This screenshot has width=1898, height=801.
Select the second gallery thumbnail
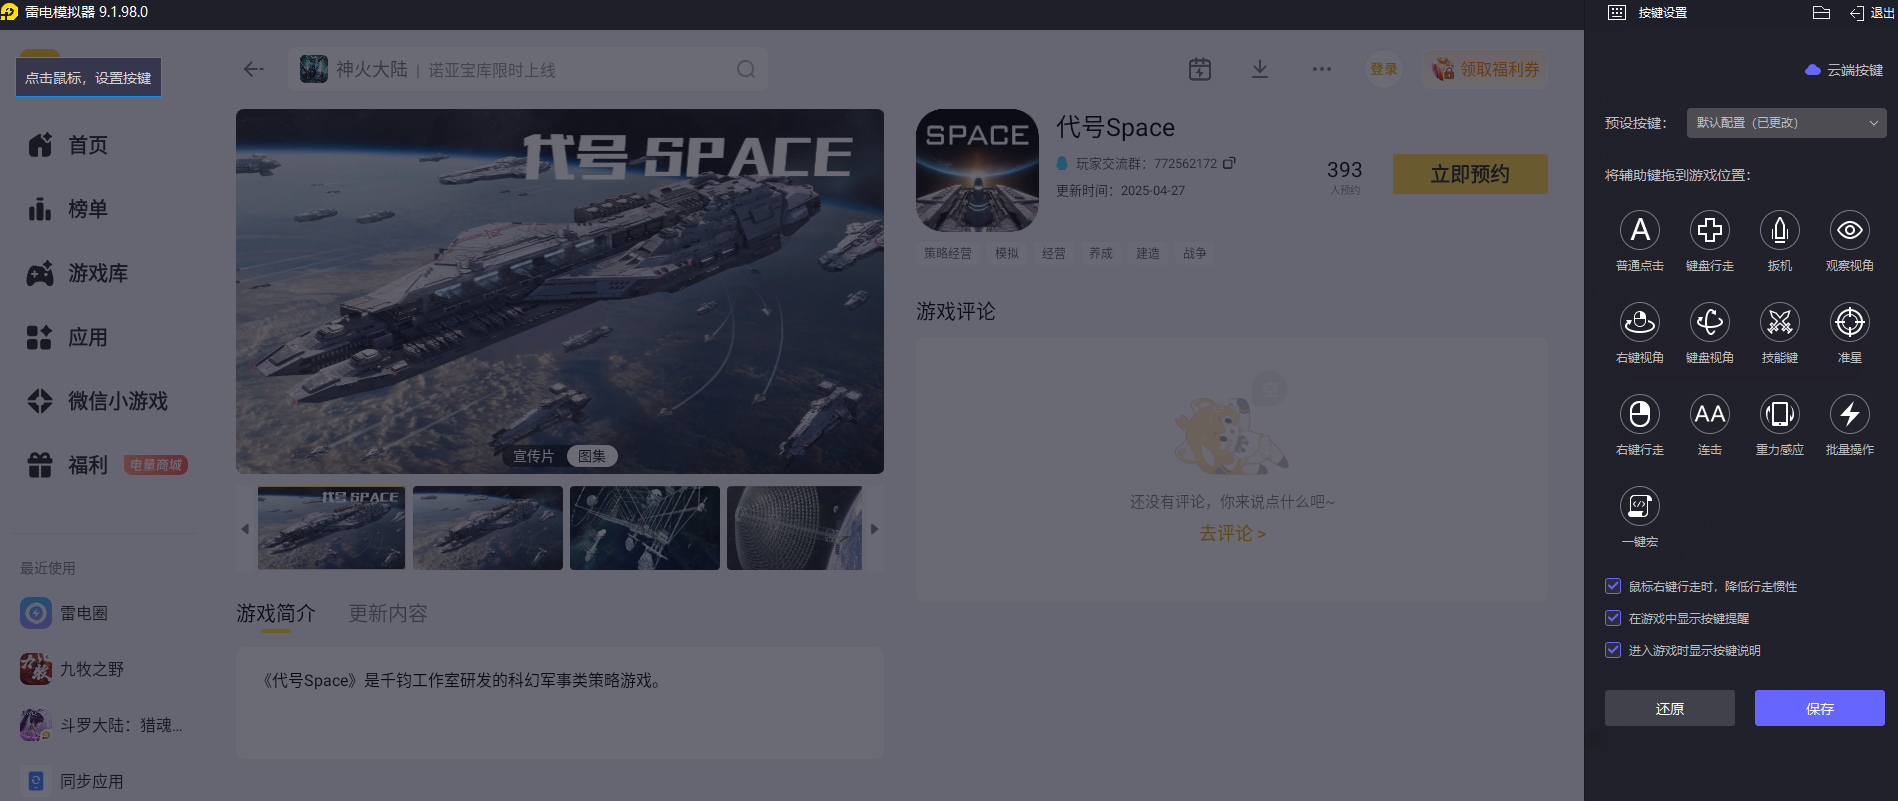pyautogui.click(x=488, y=528)
